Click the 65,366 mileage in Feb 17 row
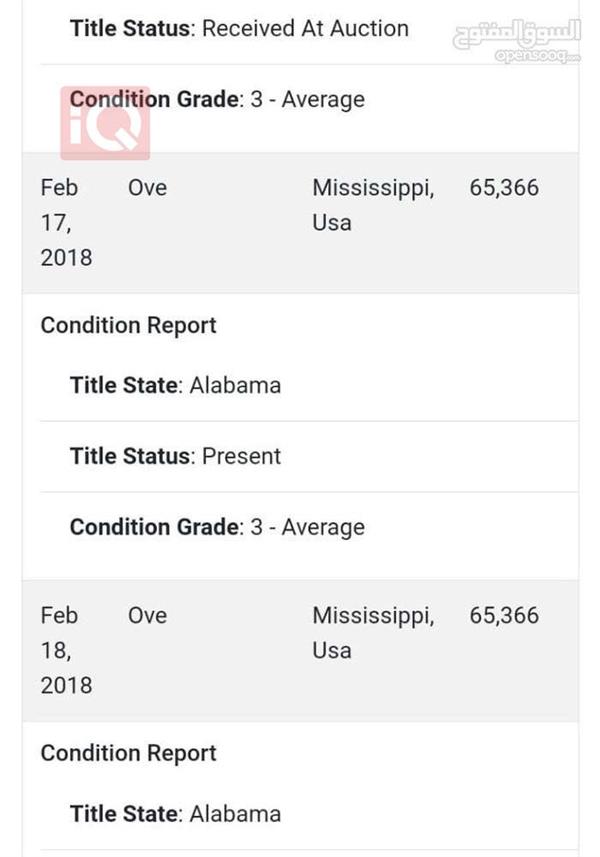600x857 pixels. 504,187
